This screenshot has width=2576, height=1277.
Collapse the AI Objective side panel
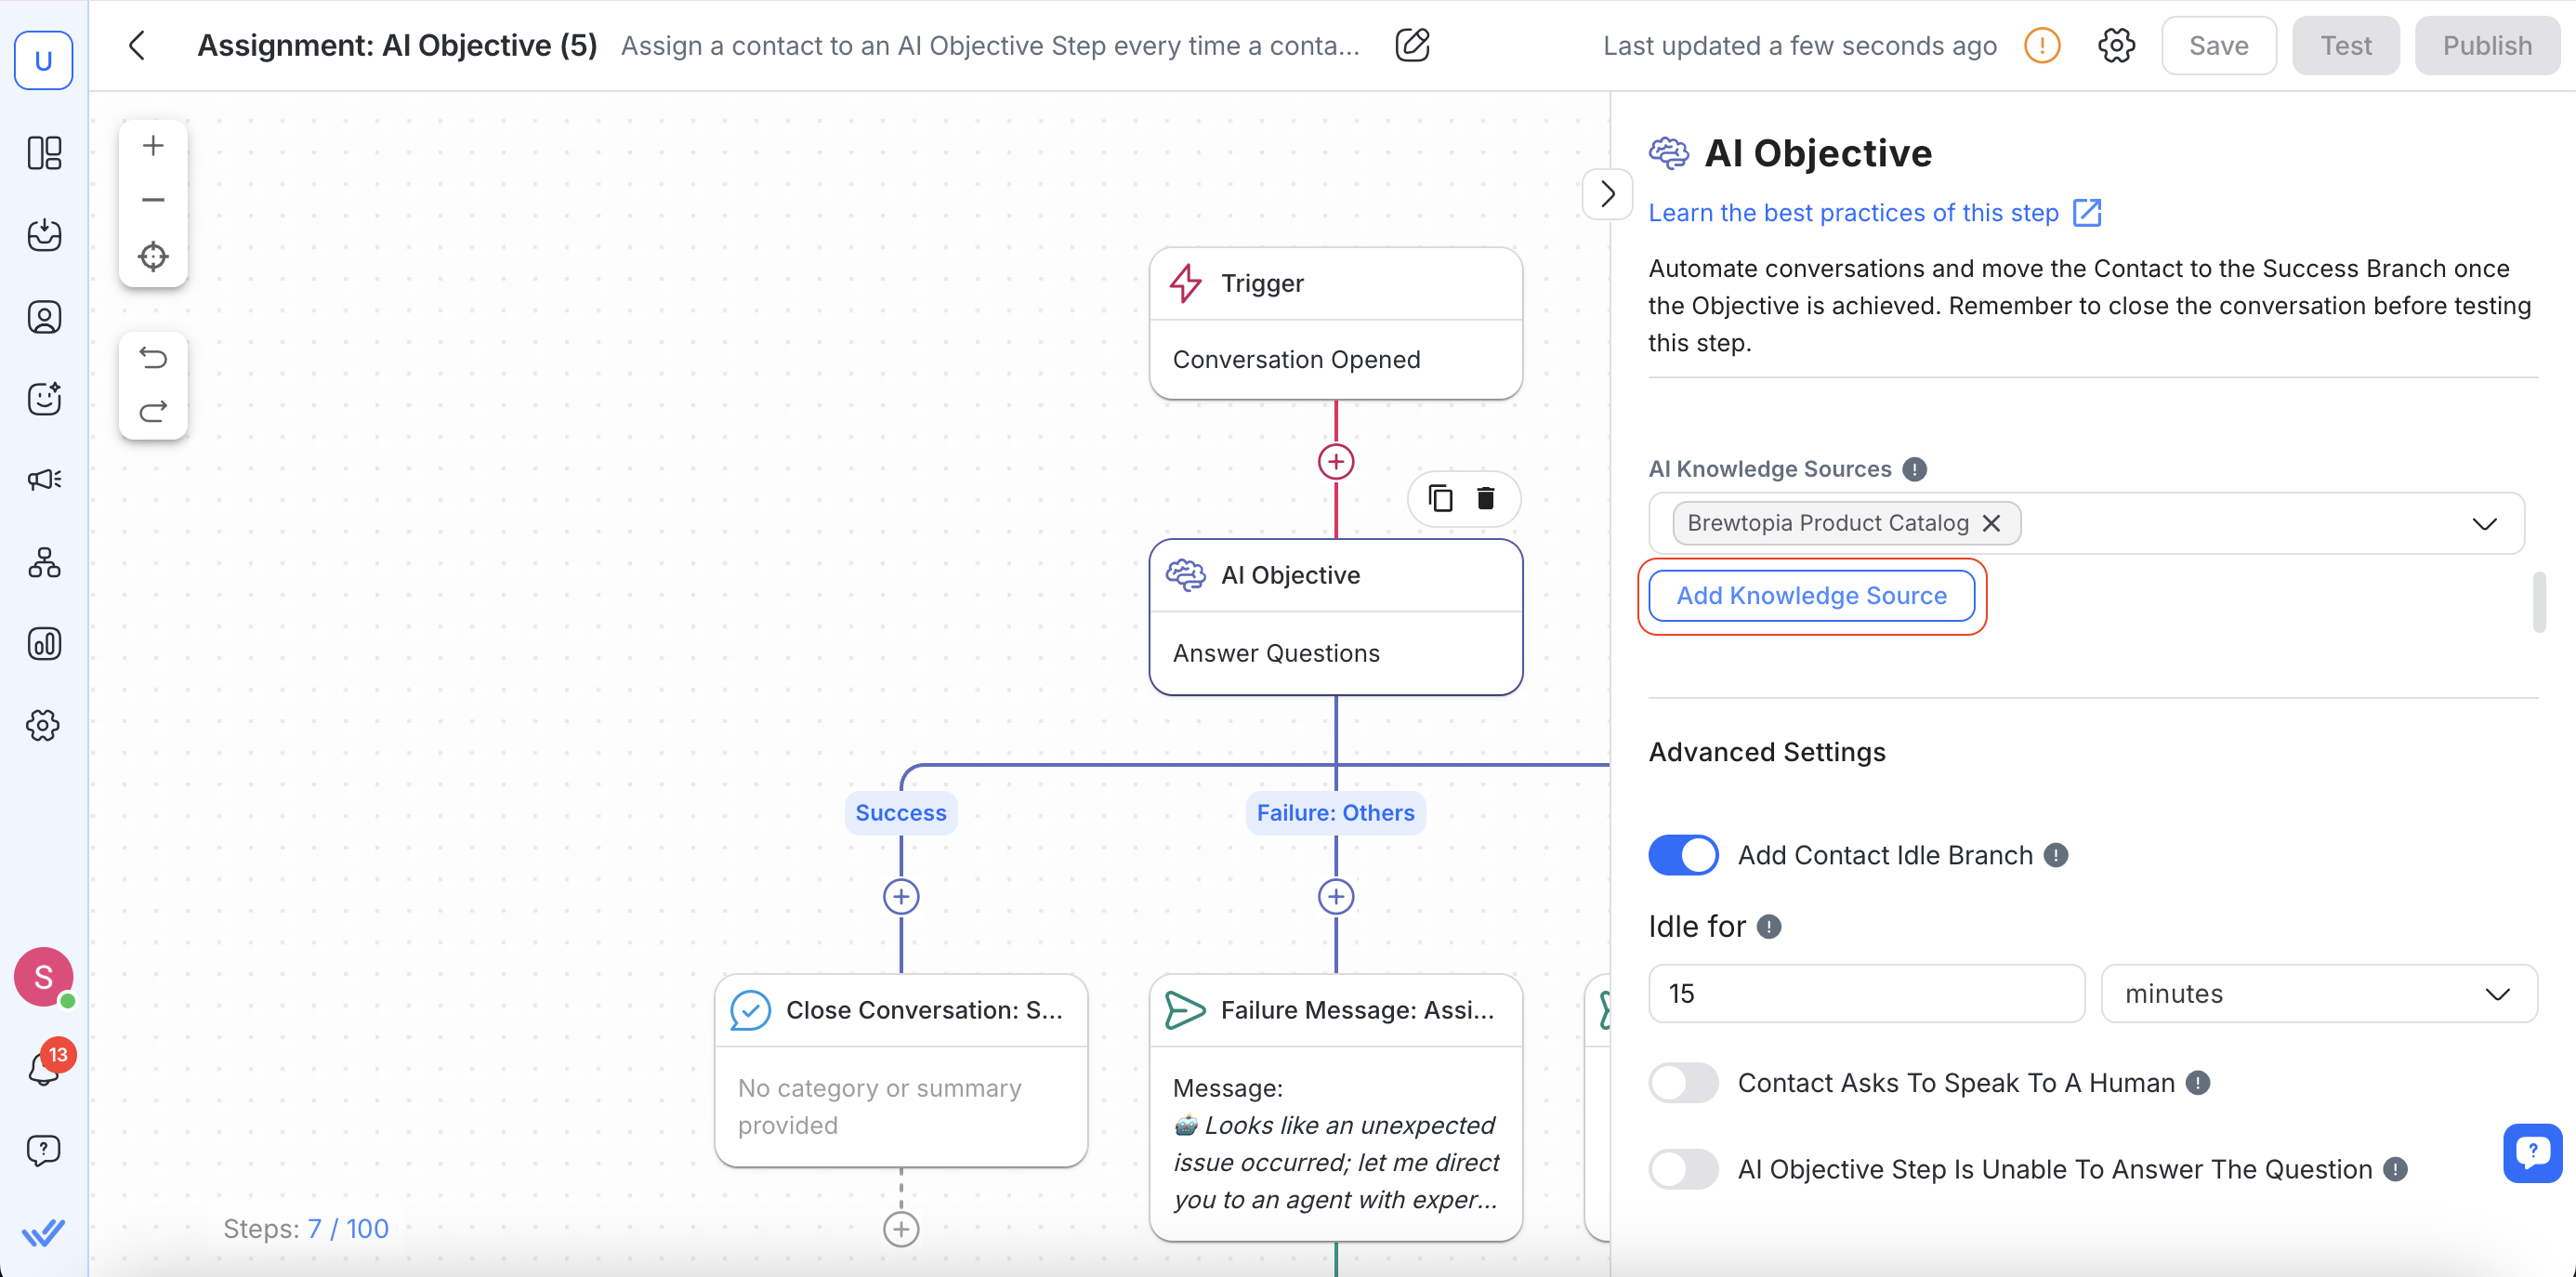tap(1607, 193)
